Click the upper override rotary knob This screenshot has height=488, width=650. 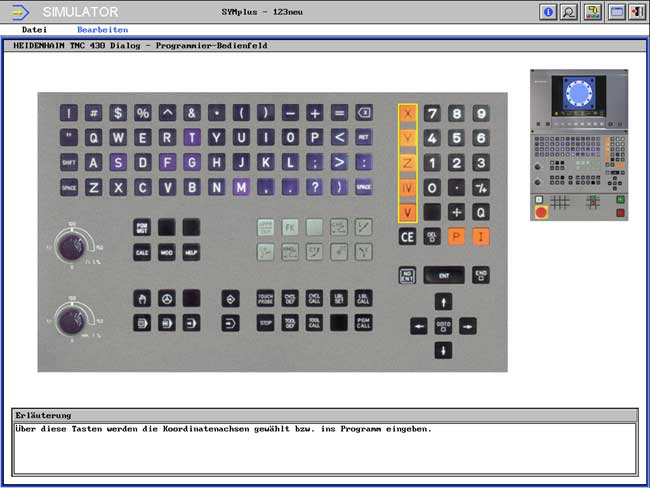click(x=72, y=245)
